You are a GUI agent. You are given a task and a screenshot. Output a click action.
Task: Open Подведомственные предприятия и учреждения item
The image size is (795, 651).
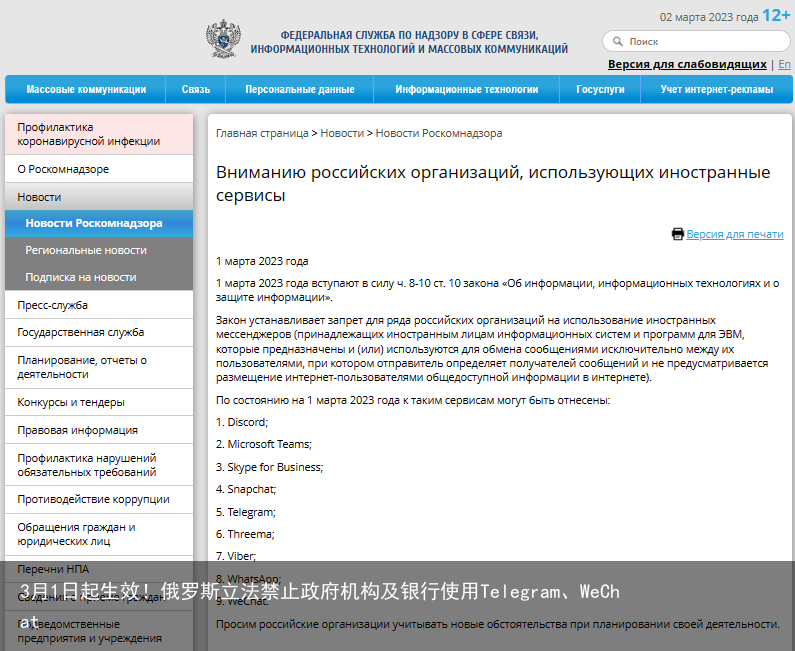[x=99, y=631]
